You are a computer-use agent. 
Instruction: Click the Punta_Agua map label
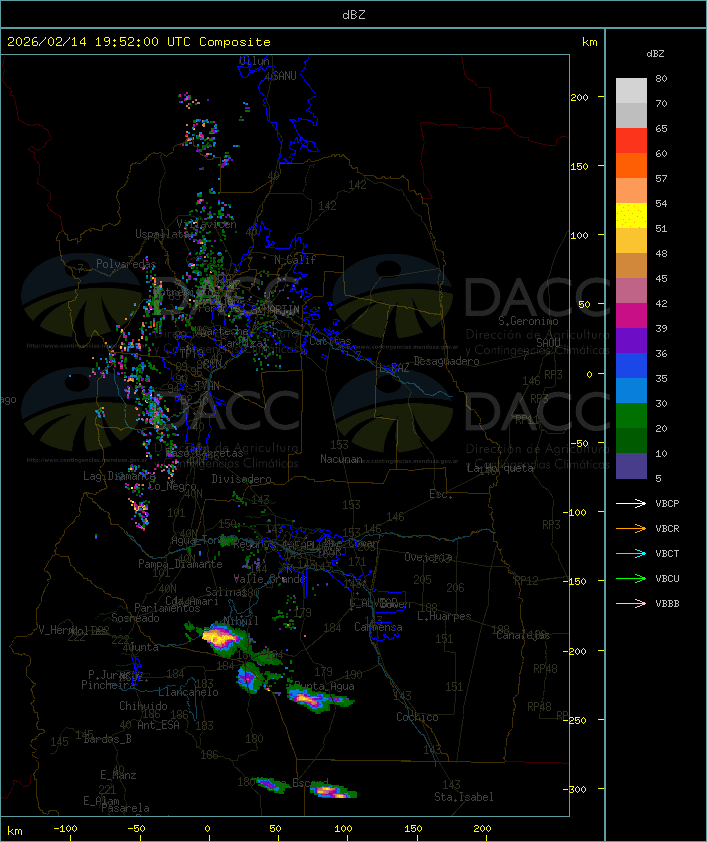(324, 686)
